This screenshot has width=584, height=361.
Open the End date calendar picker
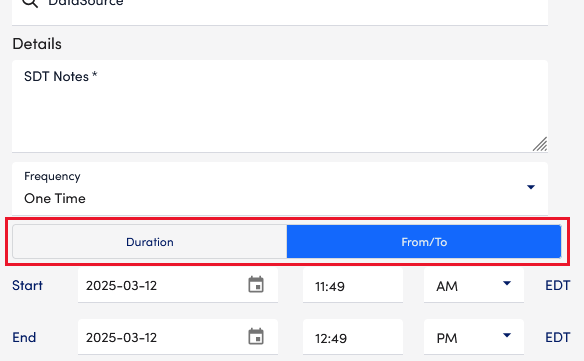[x=256, y=337]
